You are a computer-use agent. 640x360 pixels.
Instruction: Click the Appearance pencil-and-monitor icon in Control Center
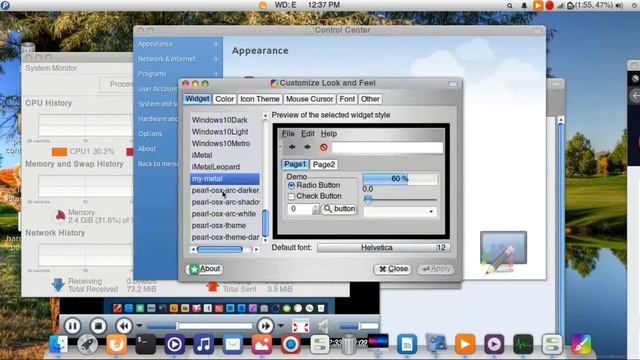pos(503,253)
